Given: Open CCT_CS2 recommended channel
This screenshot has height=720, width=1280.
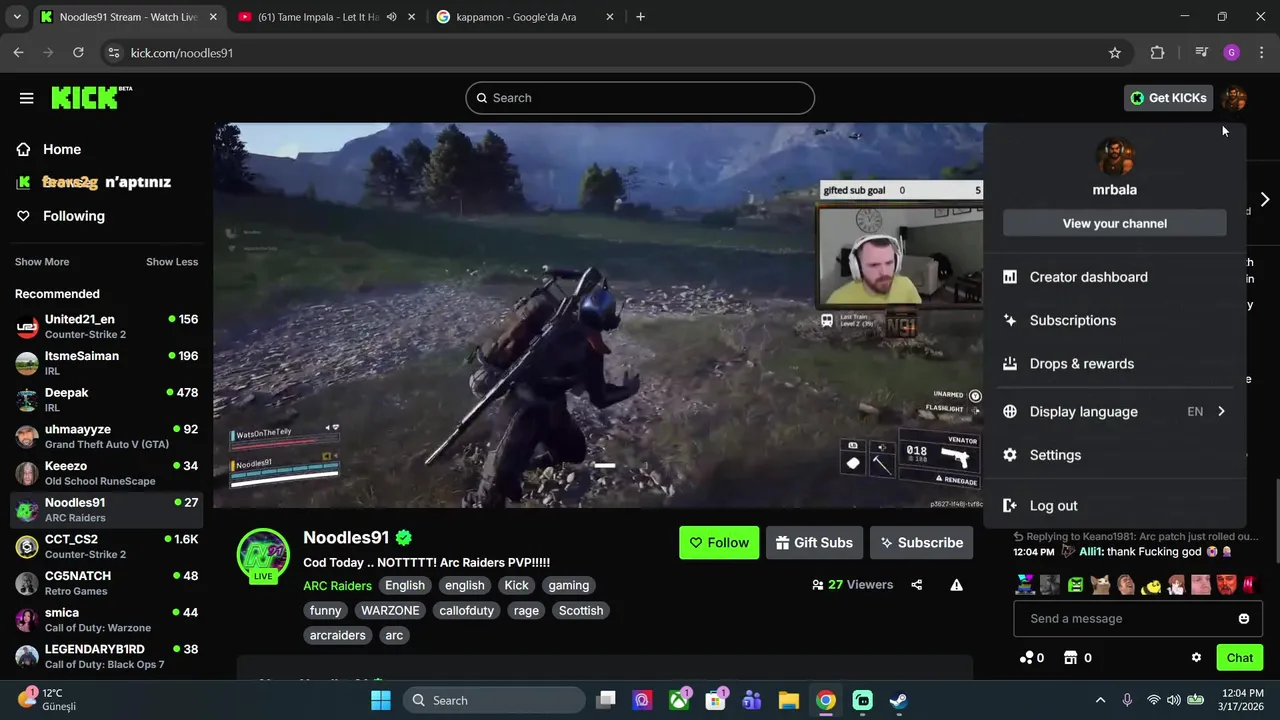Looking at the screenshot, I should click(x=106, y=547).
